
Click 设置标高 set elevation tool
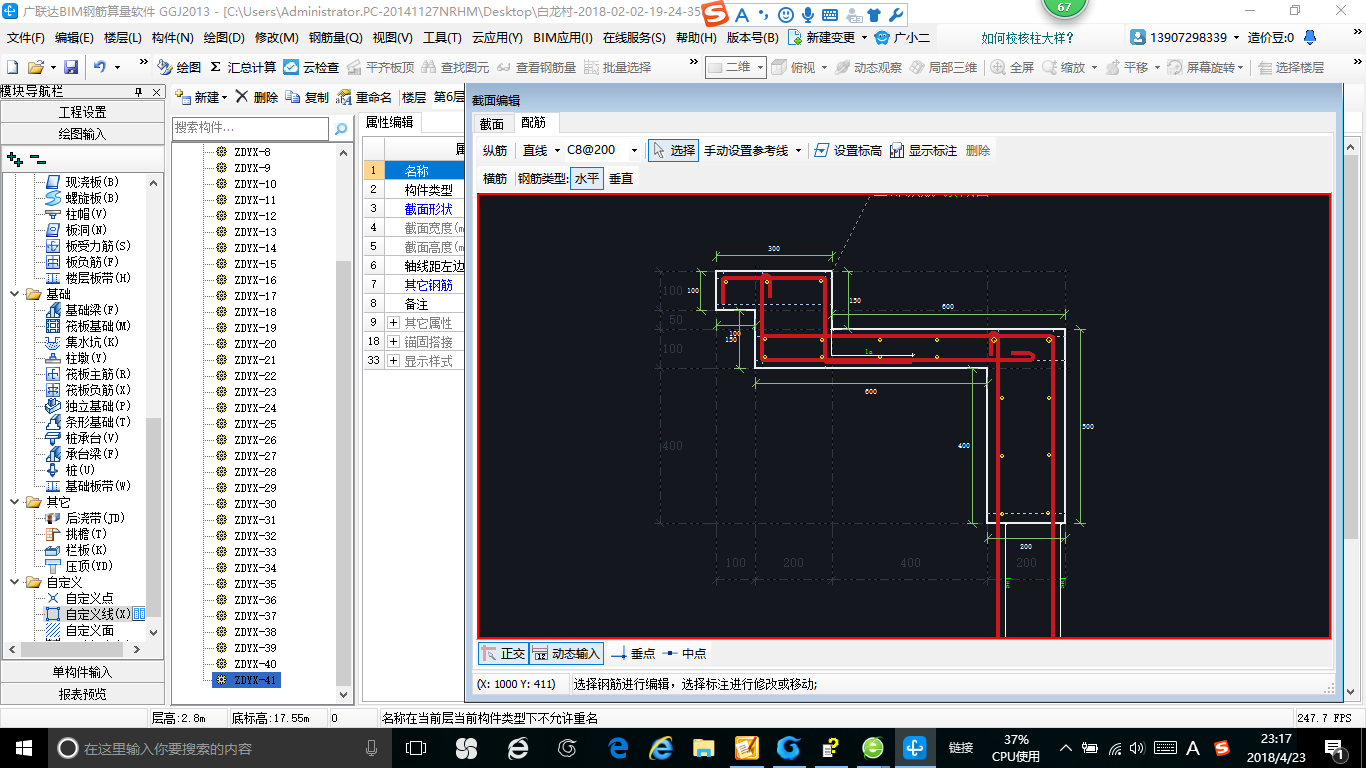point(848,150)
